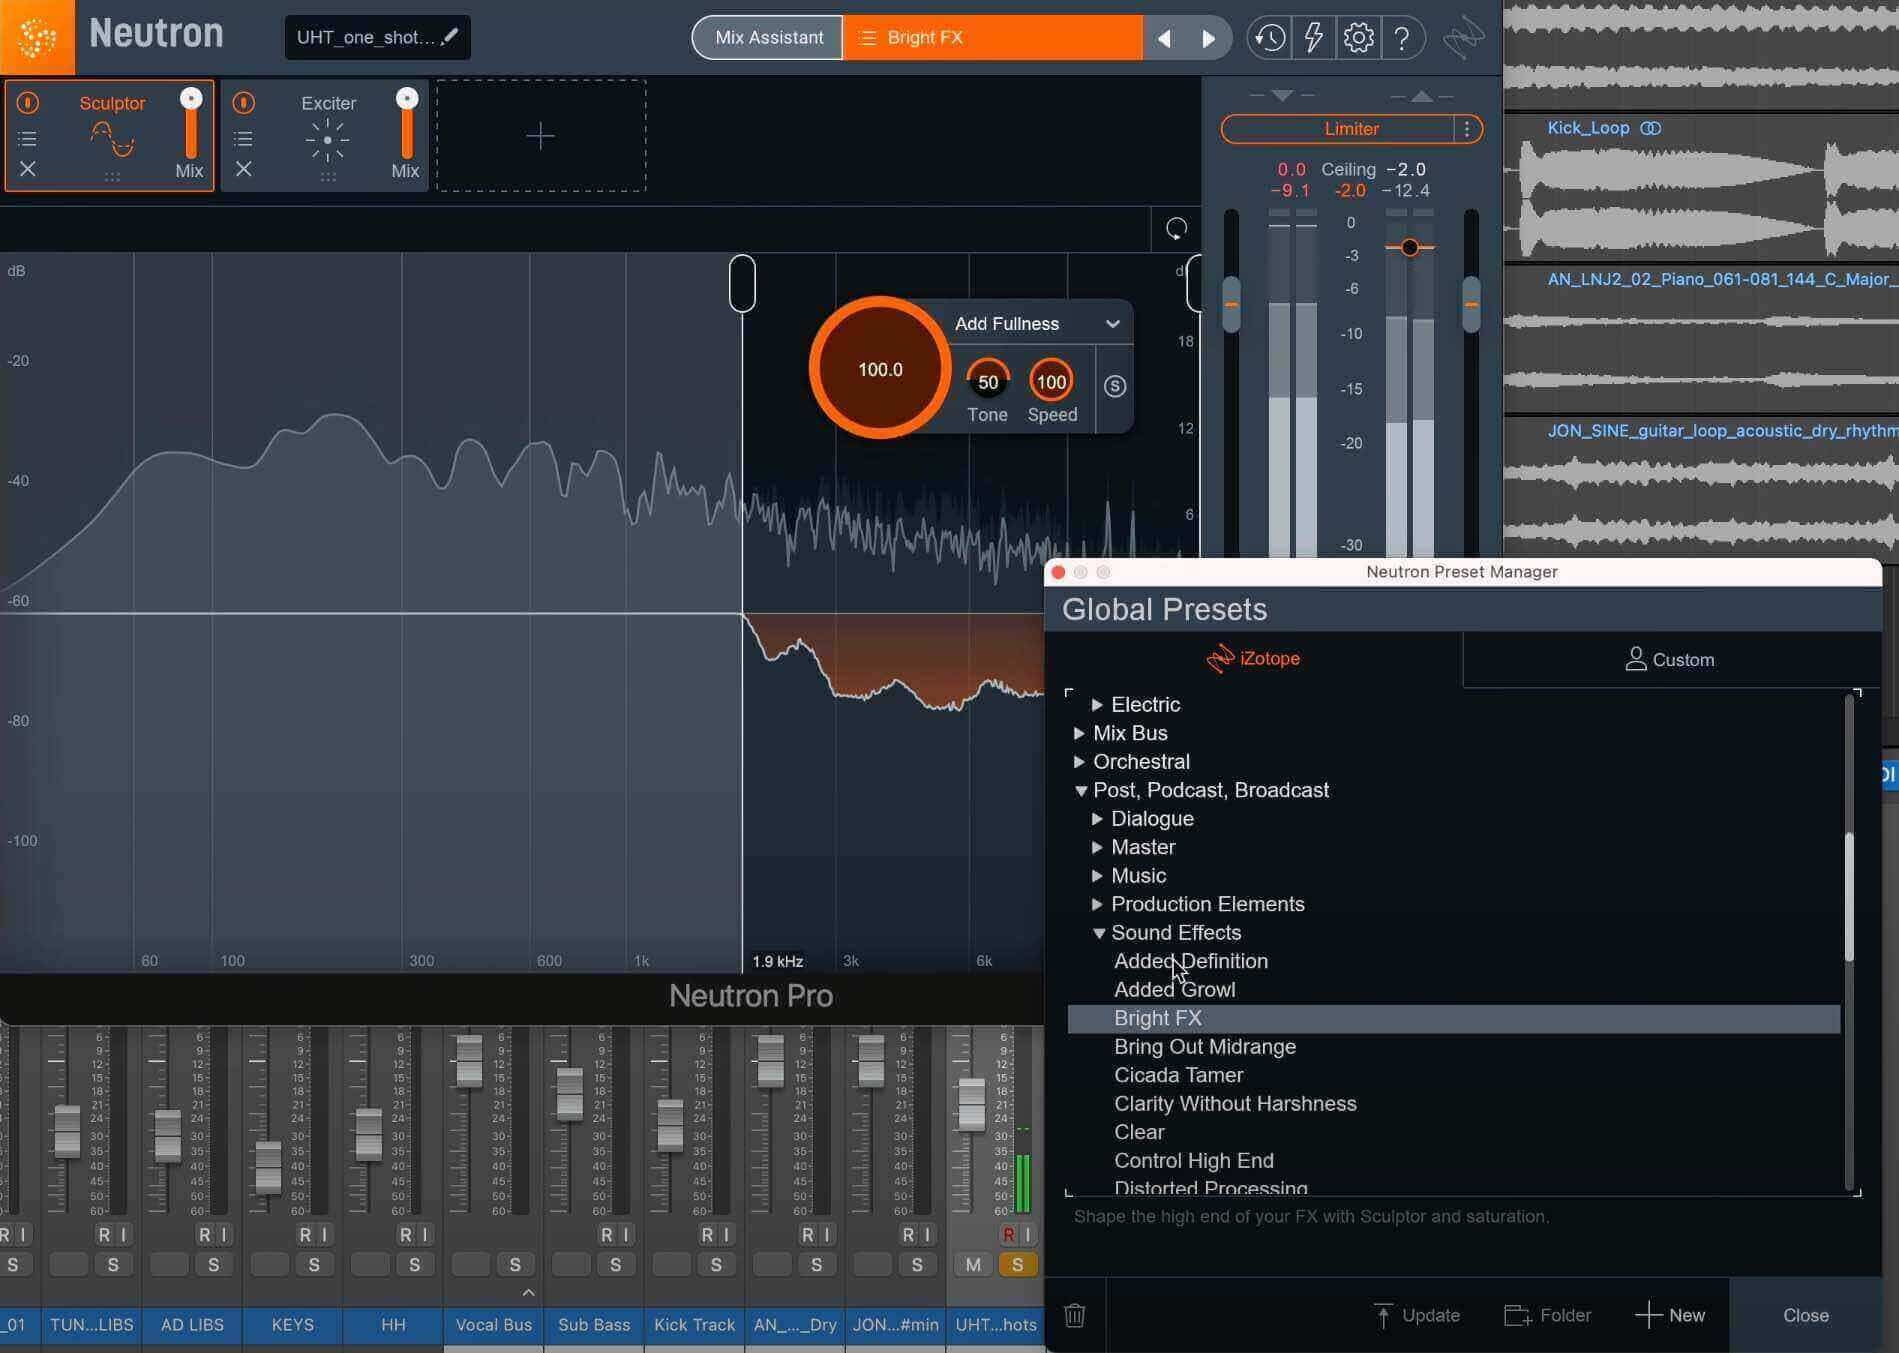Go to the next preset arrow
This screenshot has width=1899, height=1353.
point(1208,38)
